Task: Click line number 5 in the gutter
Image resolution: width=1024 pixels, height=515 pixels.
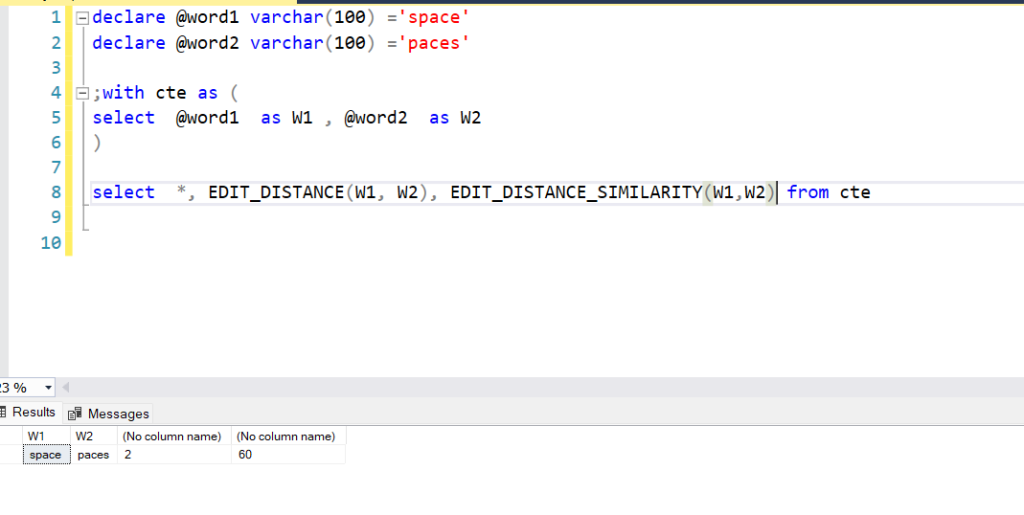Action: coord(56,117)
